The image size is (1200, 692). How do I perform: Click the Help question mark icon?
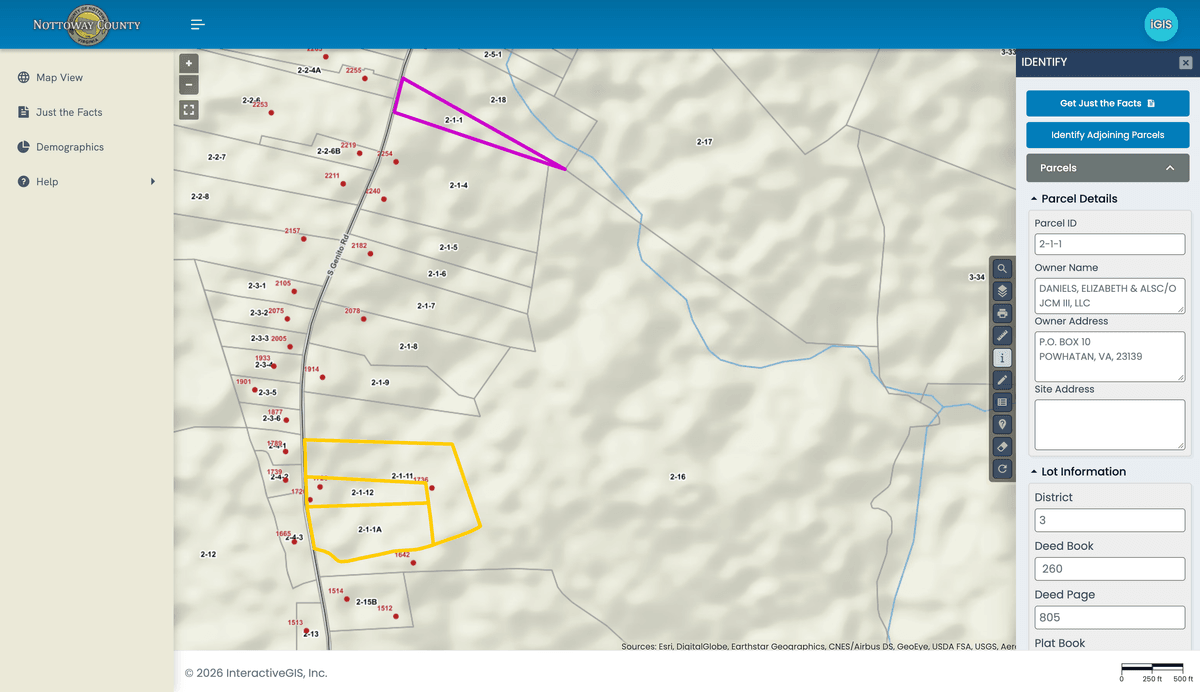[23, 182]
